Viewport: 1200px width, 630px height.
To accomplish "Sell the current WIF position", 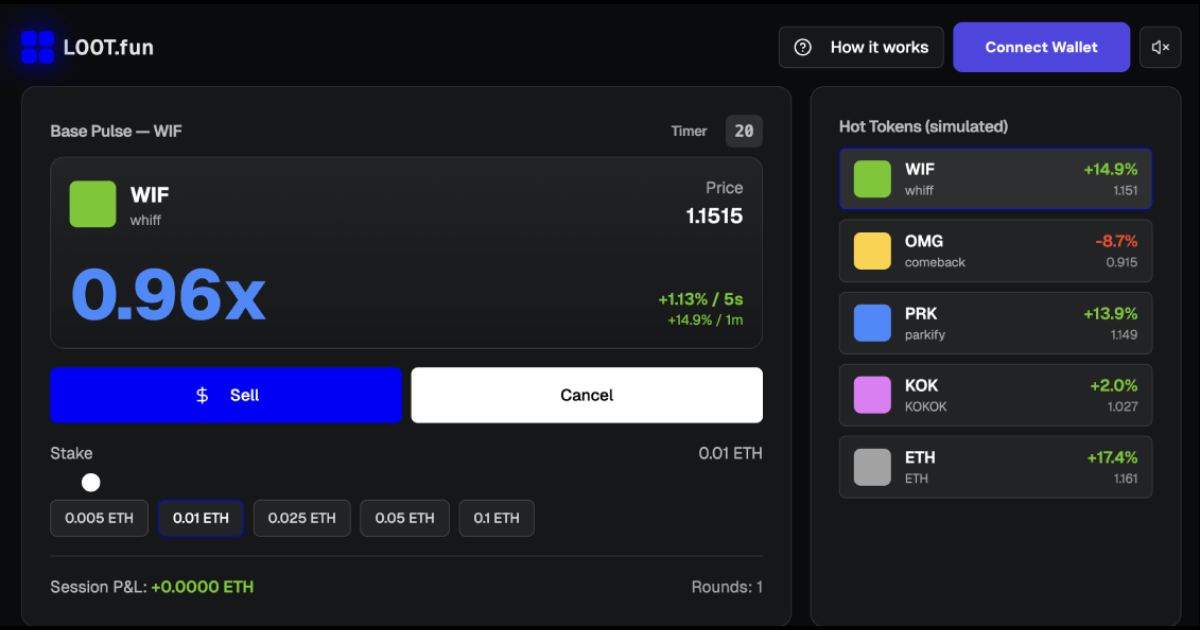I will click(226, 395).
